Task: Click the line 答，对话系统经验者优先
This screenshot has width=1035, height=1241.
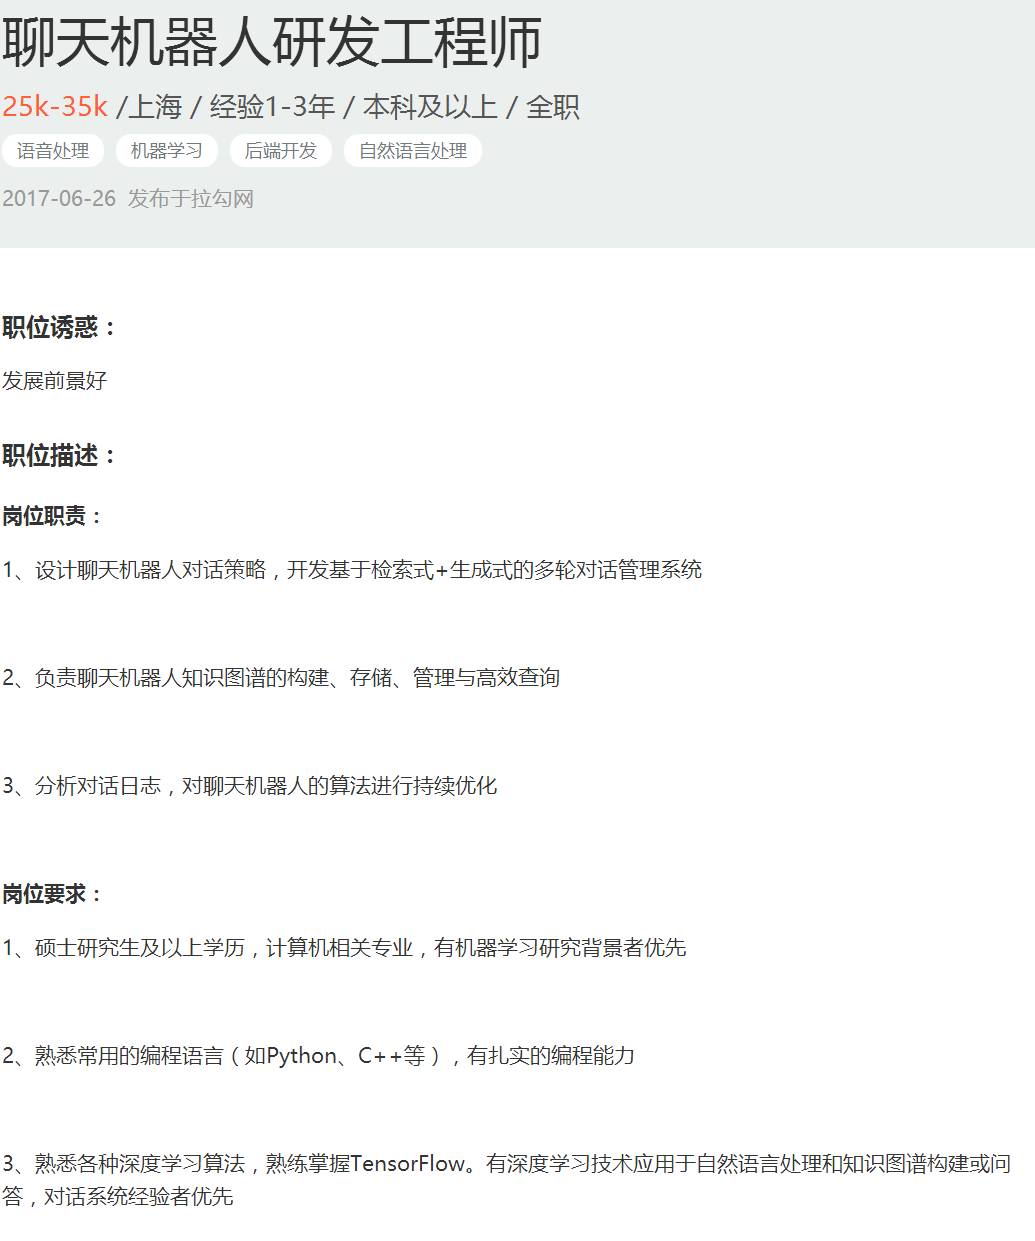Action: 118,1196
